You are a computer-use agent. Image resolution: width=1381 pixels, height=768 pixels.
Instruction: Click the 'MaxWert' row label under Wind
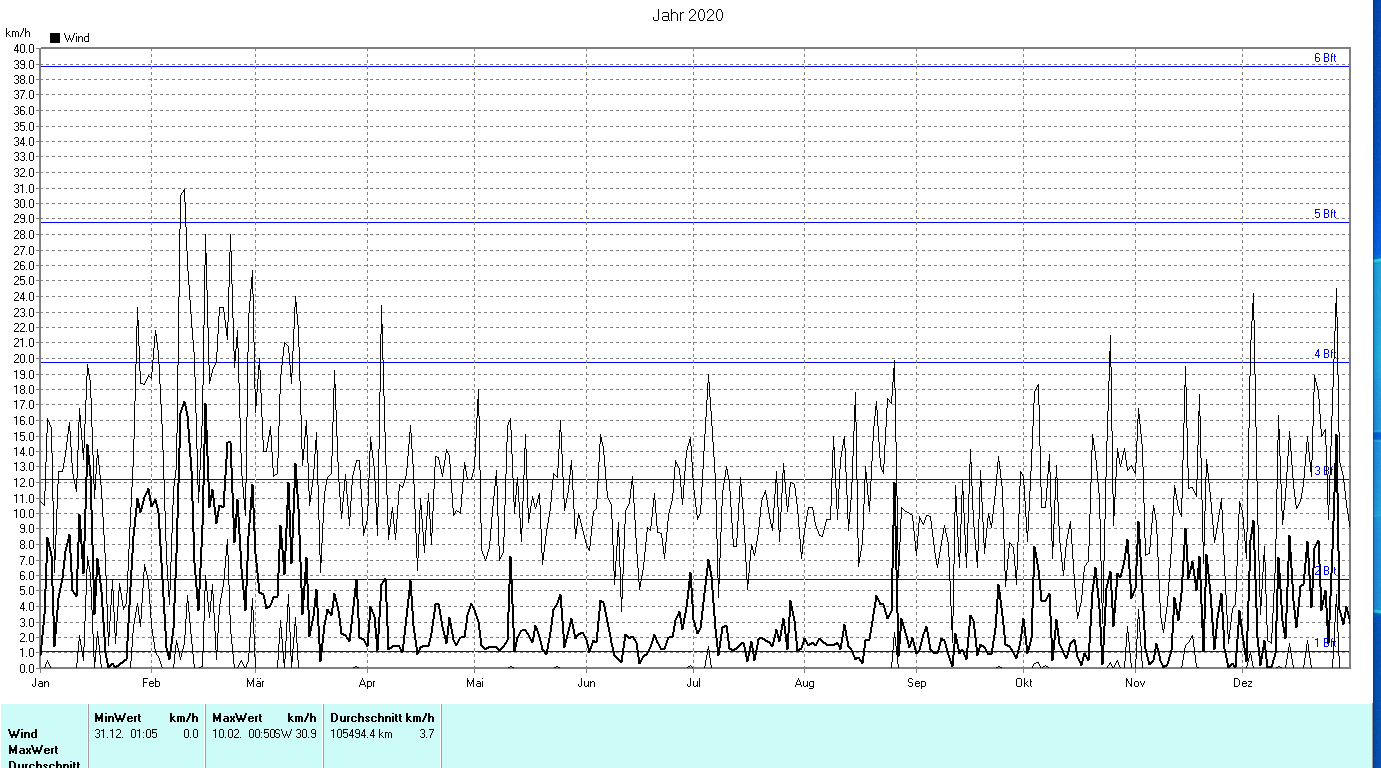pos(33,749)
